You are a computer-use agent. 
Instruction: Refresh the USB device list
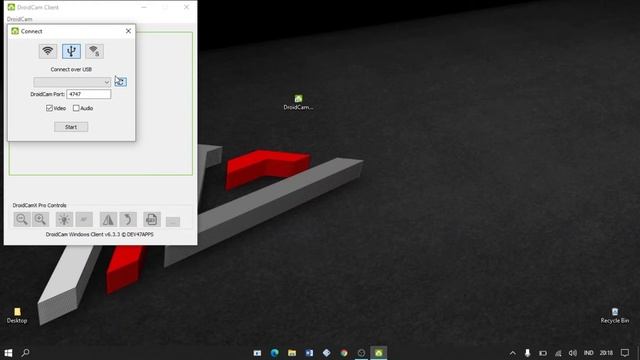point(120,82)
